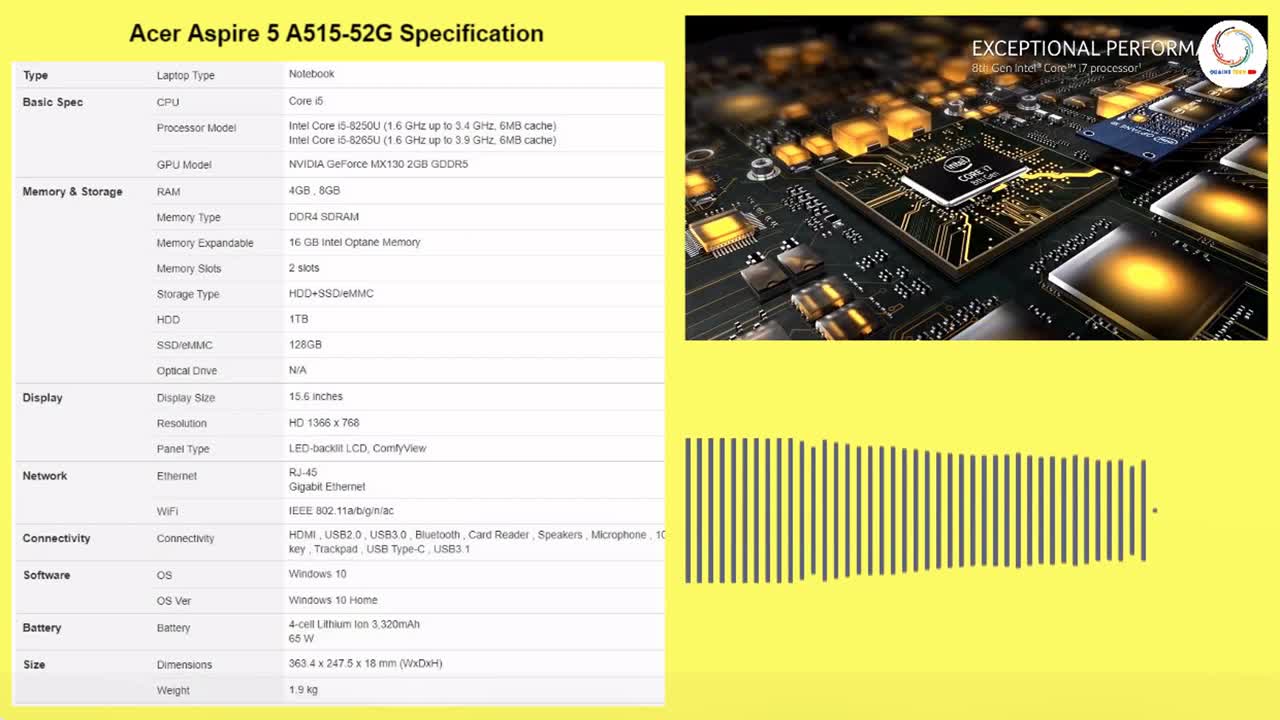Screen dimensions: 1280x720
Task: Click the 'Windows 10 Home' value
Action: click(x=333, y=600)
